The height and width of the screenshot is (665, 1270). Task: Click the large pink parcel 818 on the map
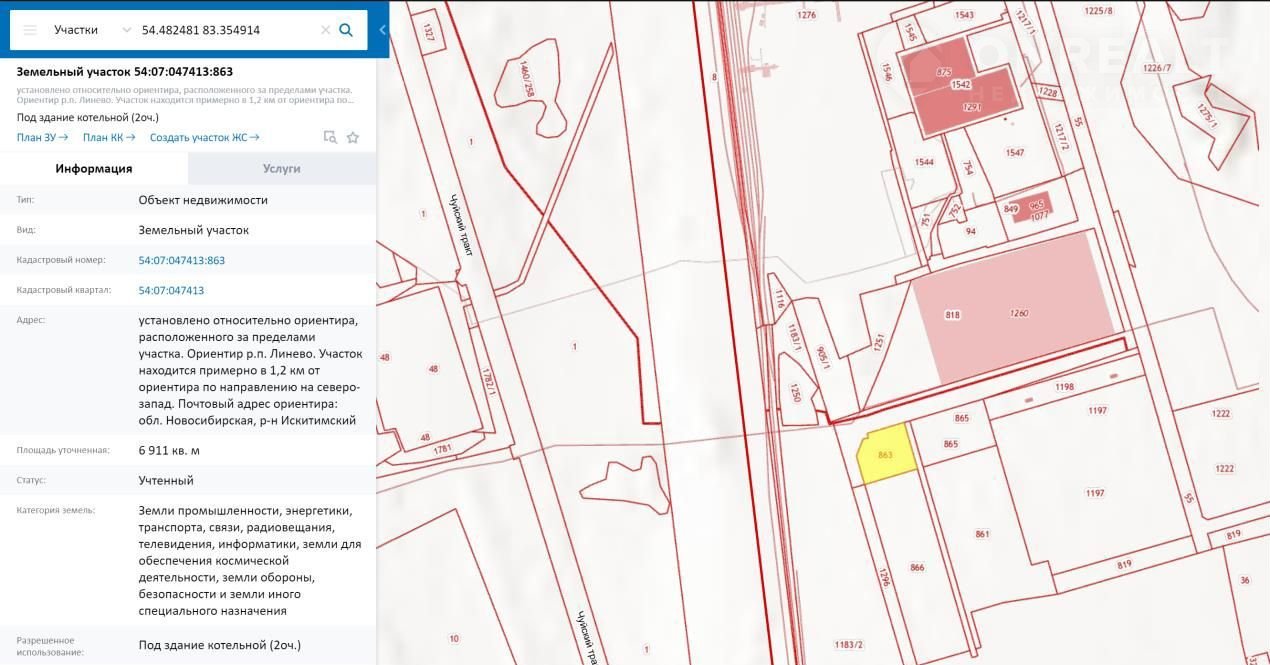point(1010,310)
